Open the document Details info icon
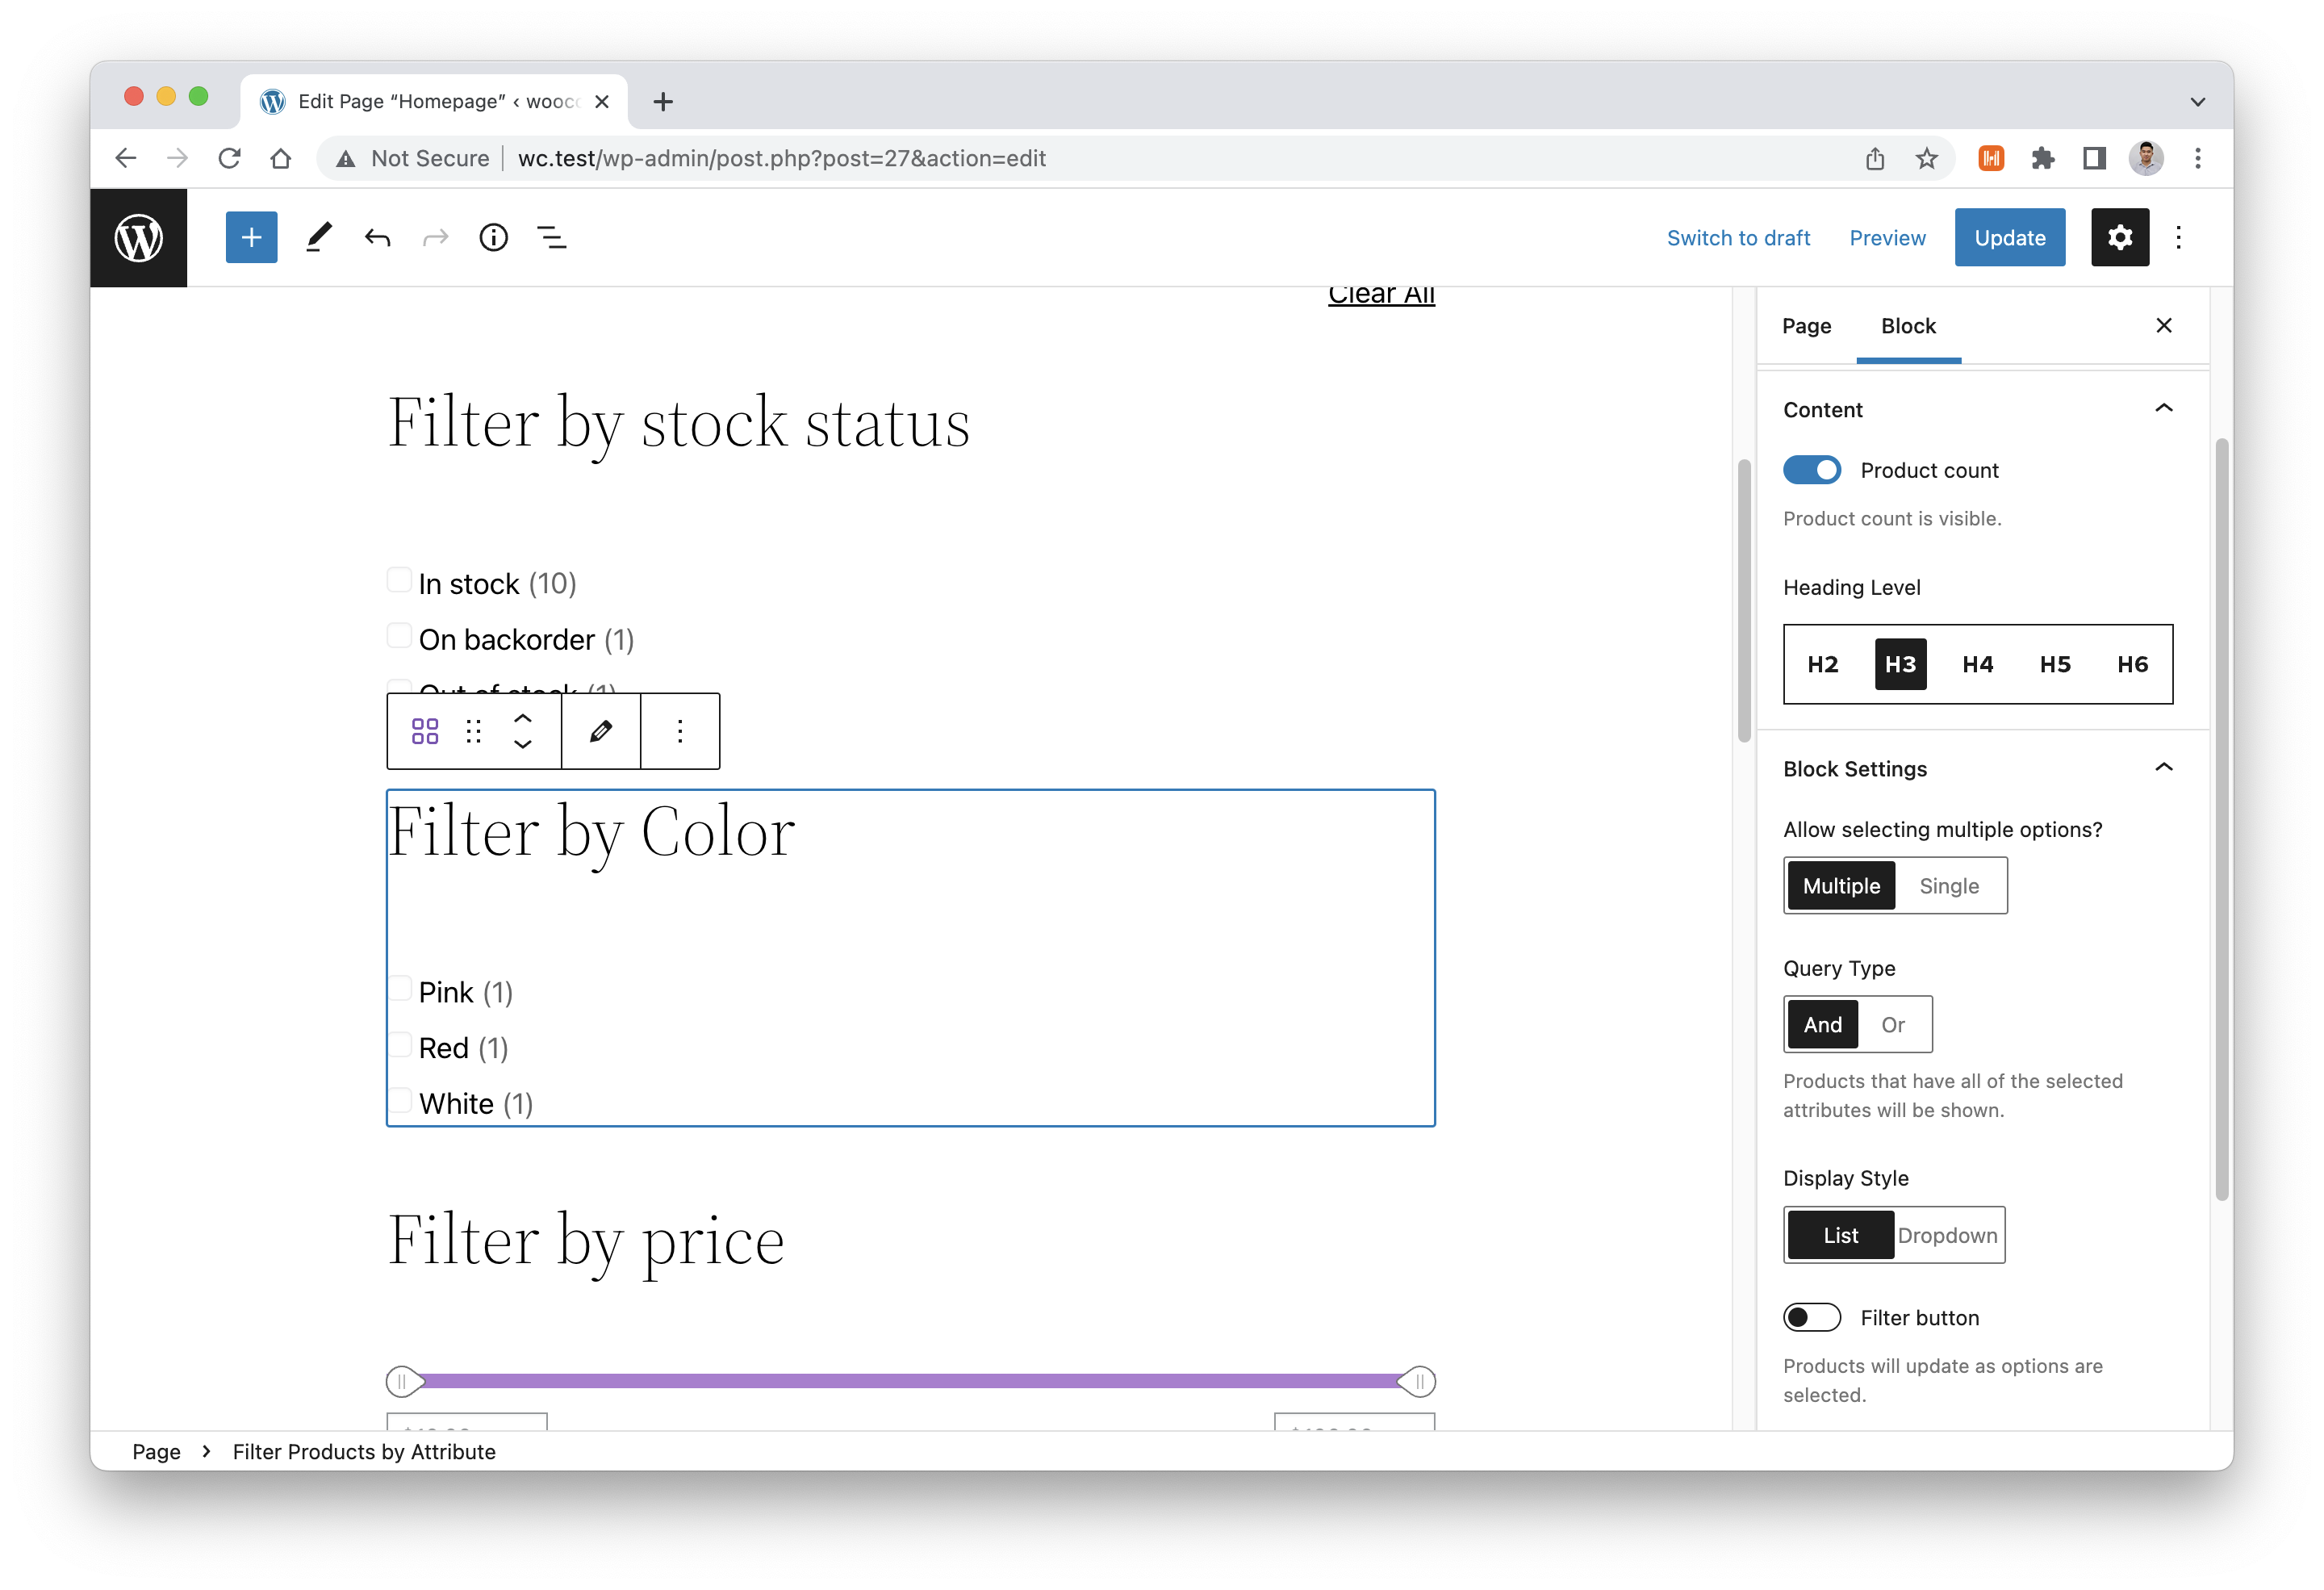2324x1590 pixels. (493, 237)
